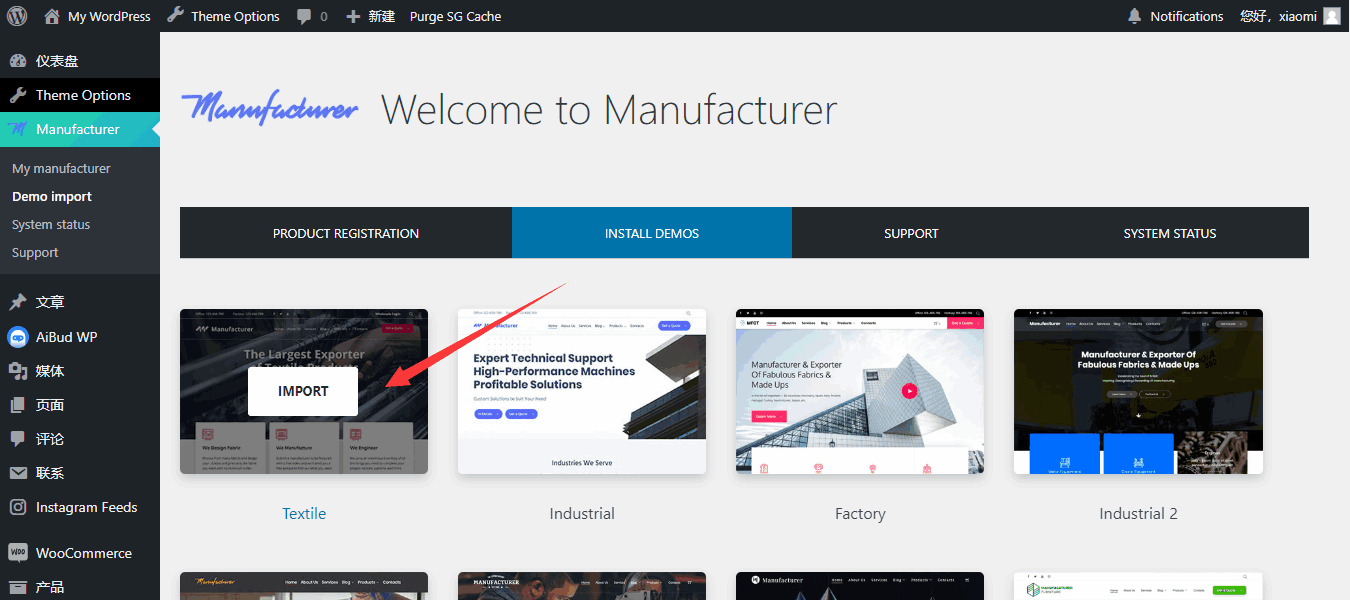
Task: Click the WordPress logo icon
Action: click(17, 16)
